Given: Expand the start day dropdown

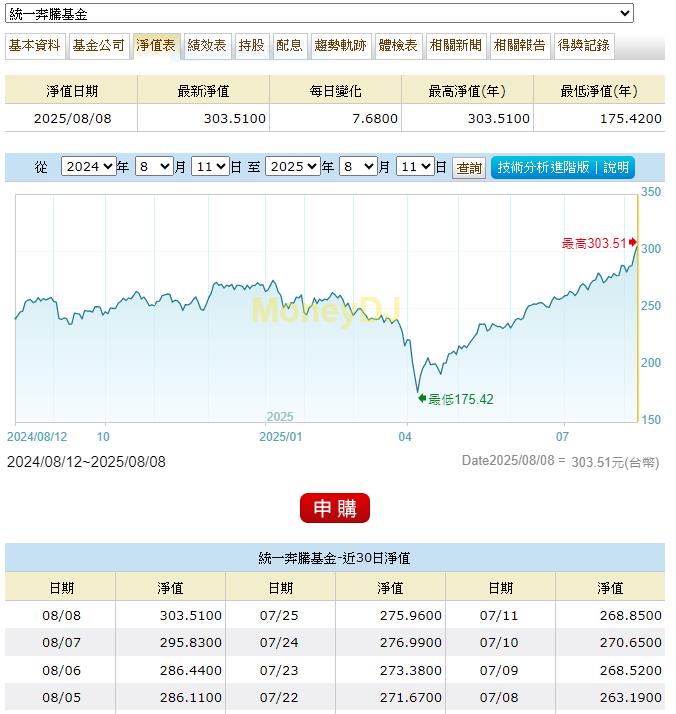Looking at the screenshot, I should click(x=210, y=167).
